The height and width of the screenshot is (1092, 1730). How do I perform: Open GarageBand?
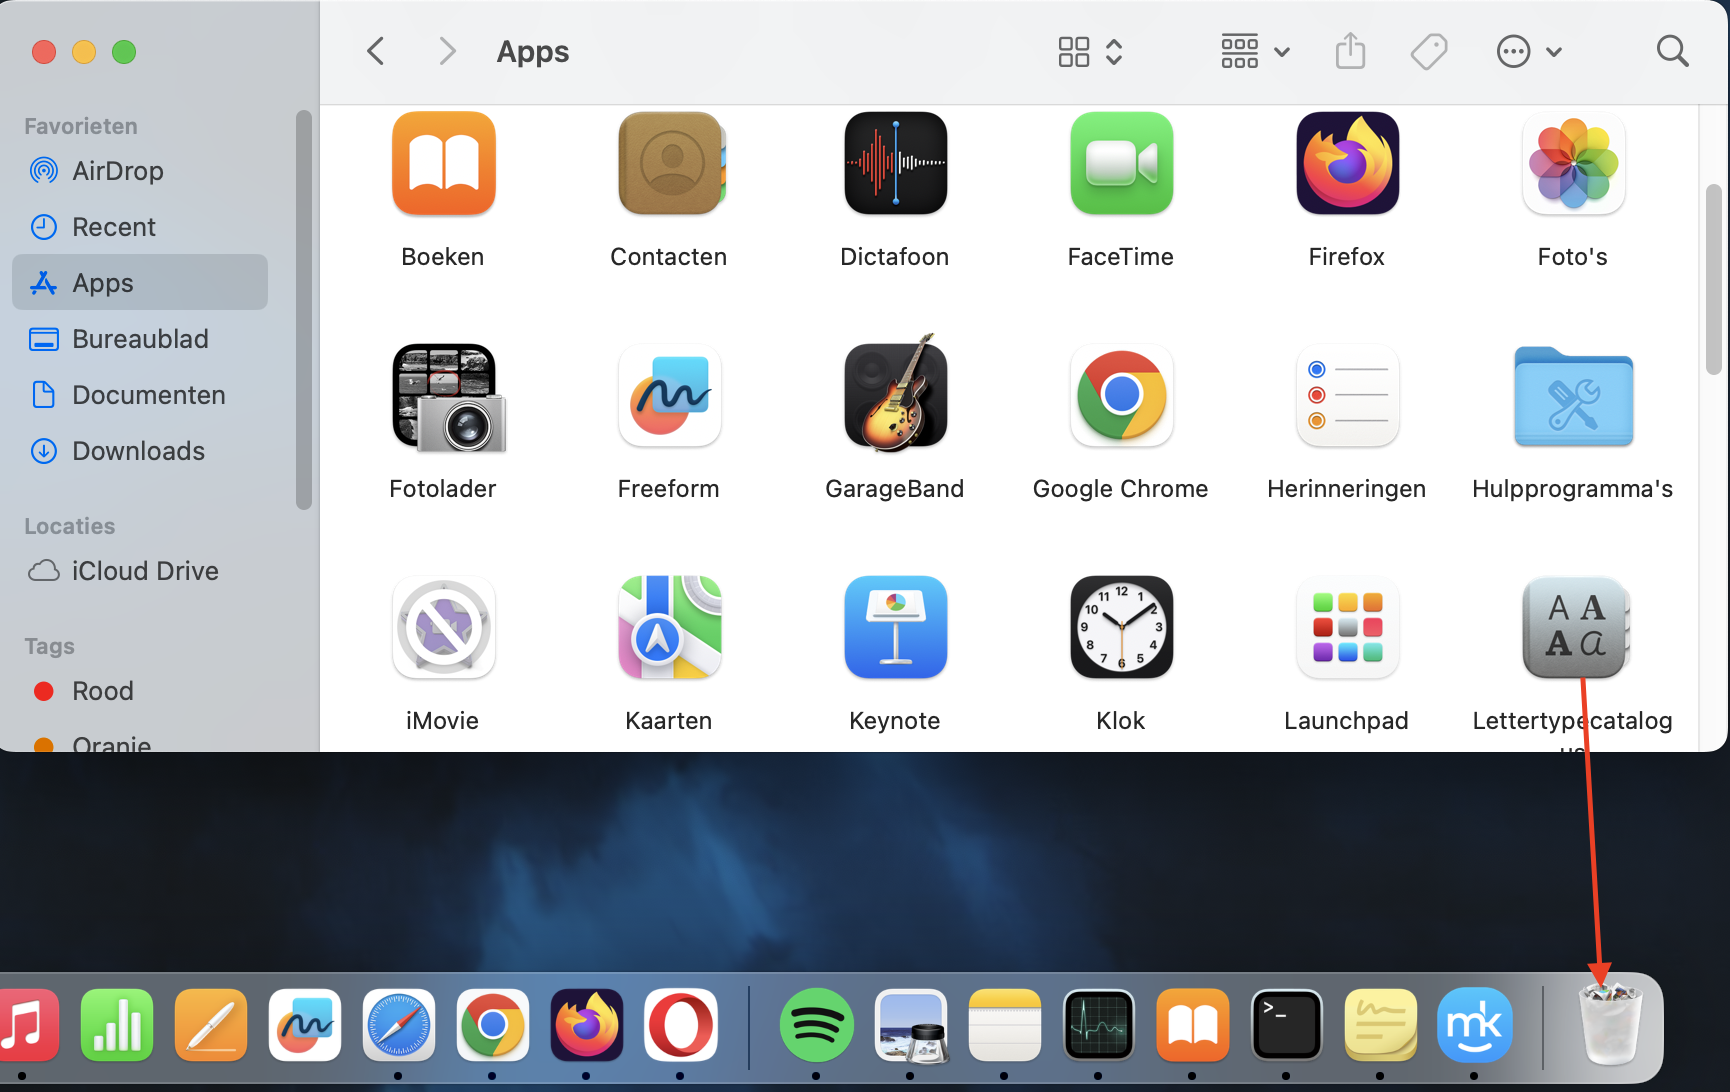click(894, 396)
